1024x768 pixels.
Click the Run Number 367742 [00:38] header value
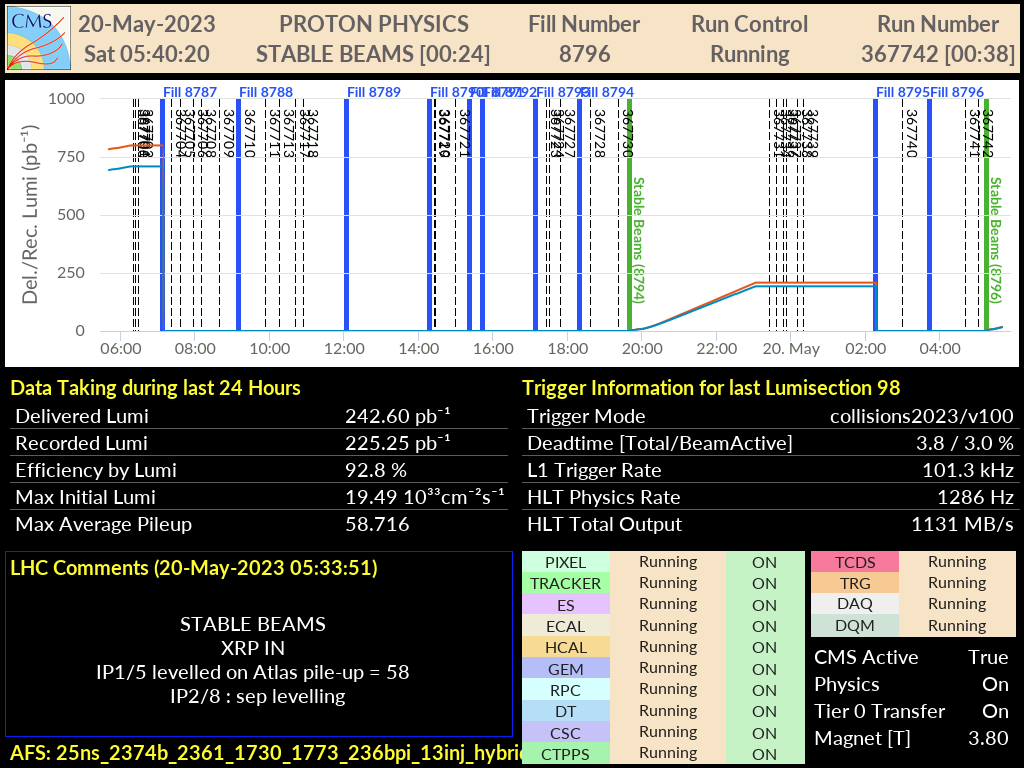click(x=938, y=54)
